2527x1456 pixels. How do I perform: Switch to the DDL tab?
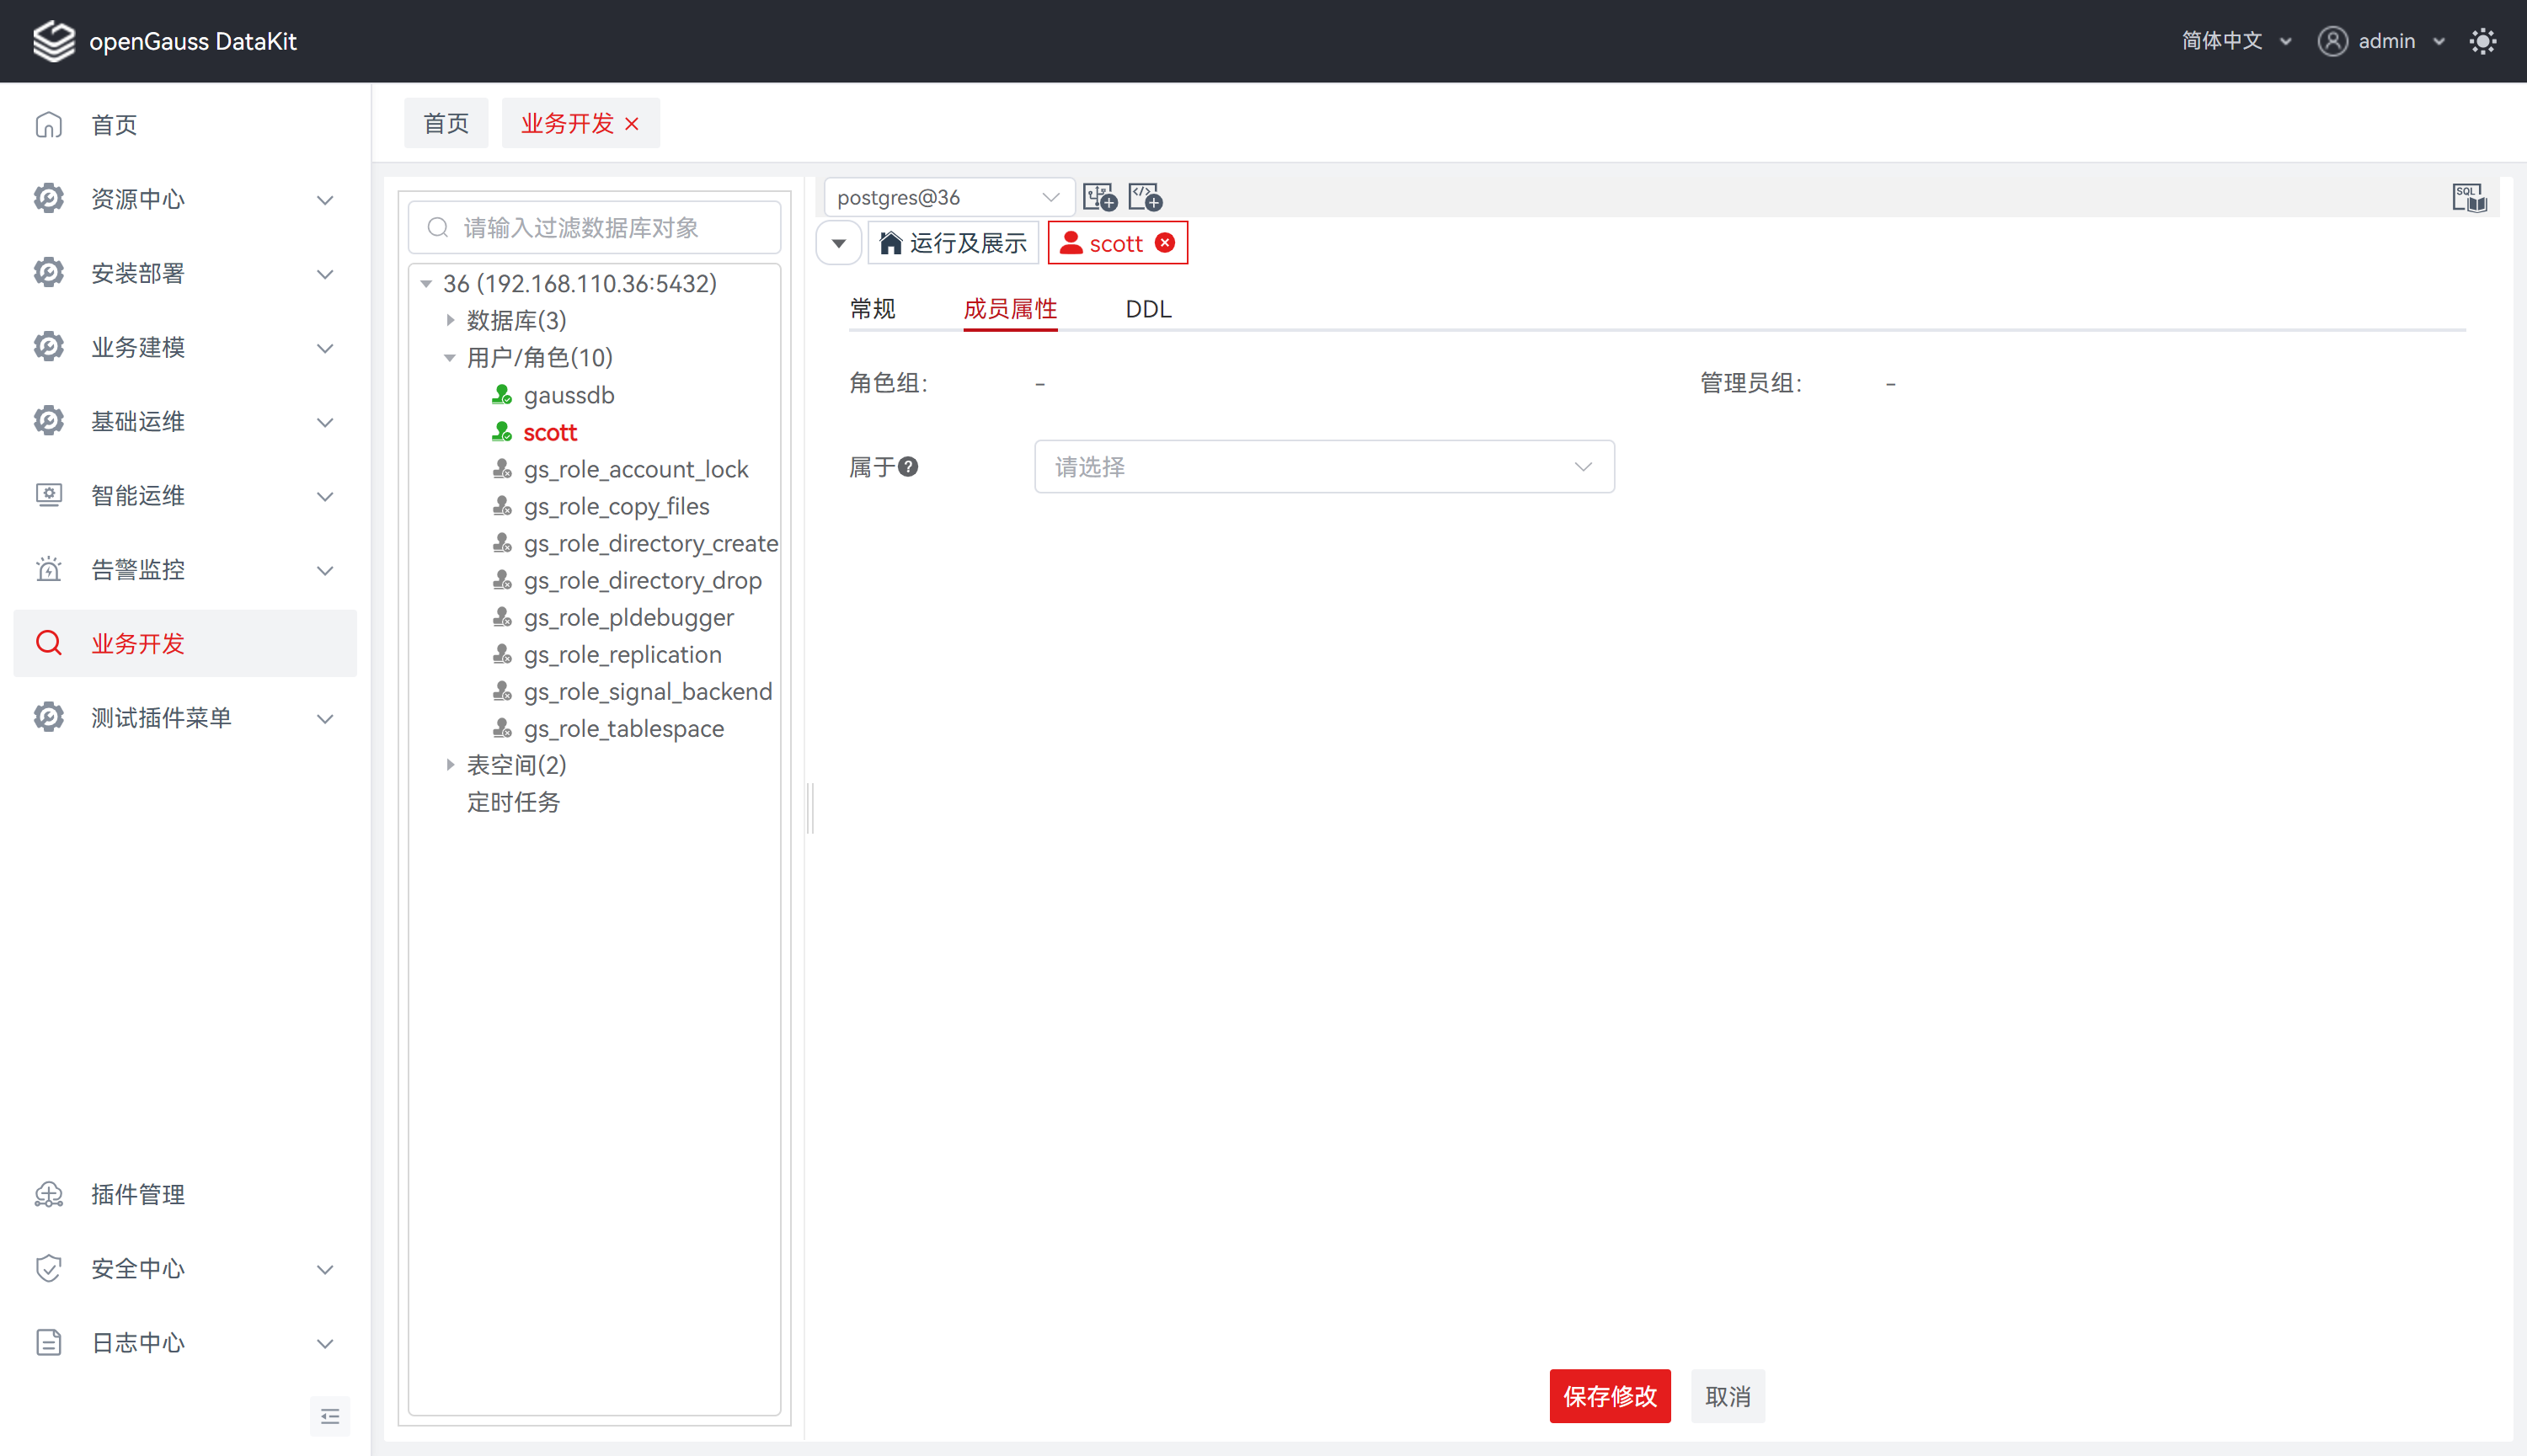coord(1147,309)
